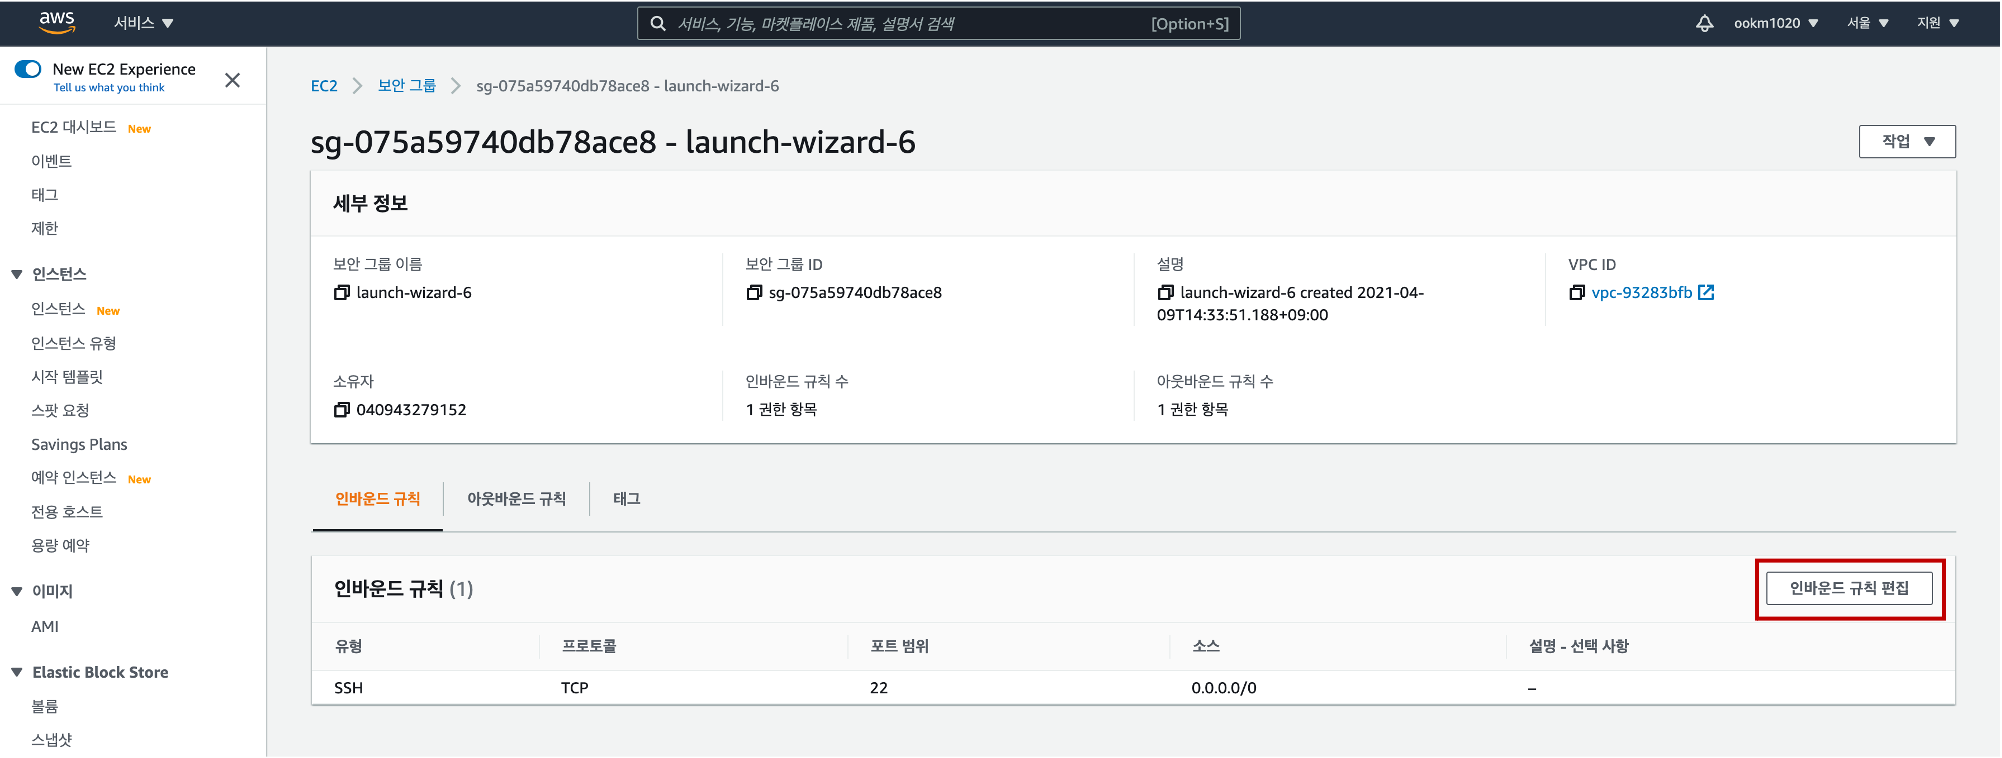Screen dimensions: 2002x758
Task: Open 스팟 요청 in sidebar
Action: click(60, 410)
